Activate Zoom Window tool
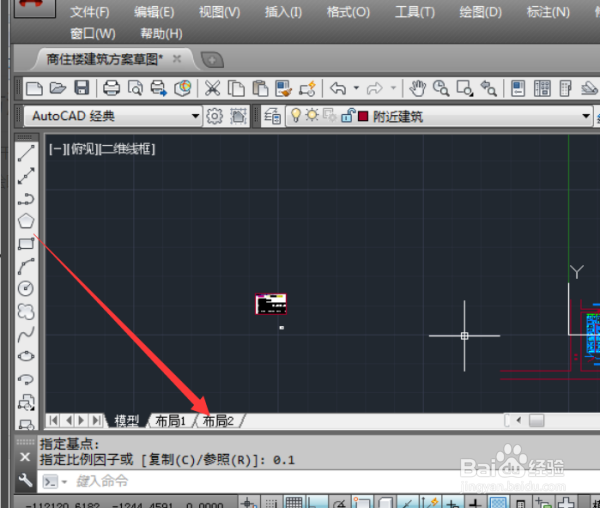 (x=465, y=88)
